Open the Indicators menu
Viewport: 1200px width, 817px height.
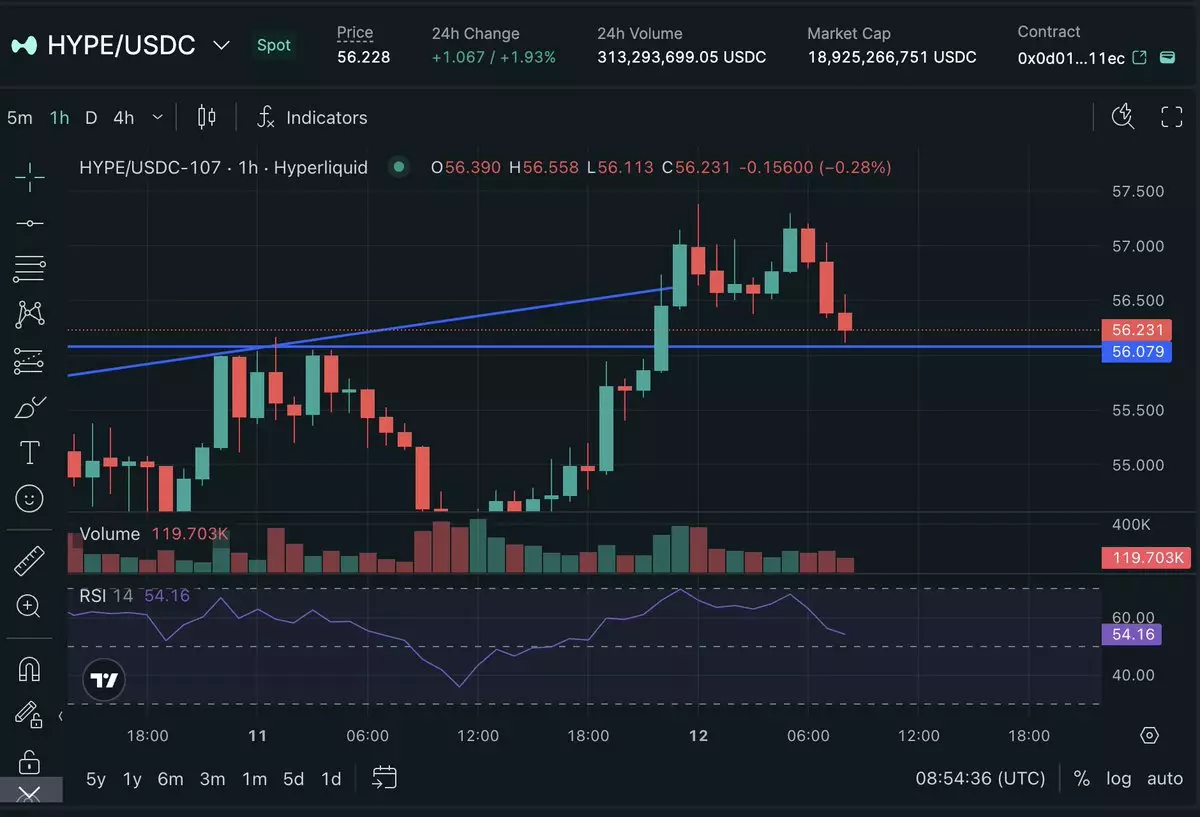pyautogui.click(x=312, y=117)
